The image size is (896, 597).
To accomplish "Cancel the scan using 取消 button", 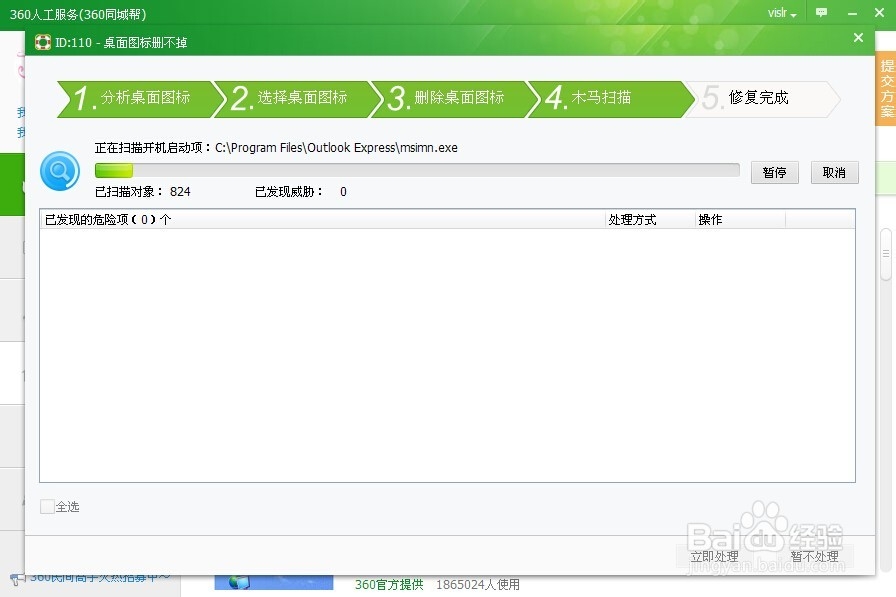I will click(835, 172).
